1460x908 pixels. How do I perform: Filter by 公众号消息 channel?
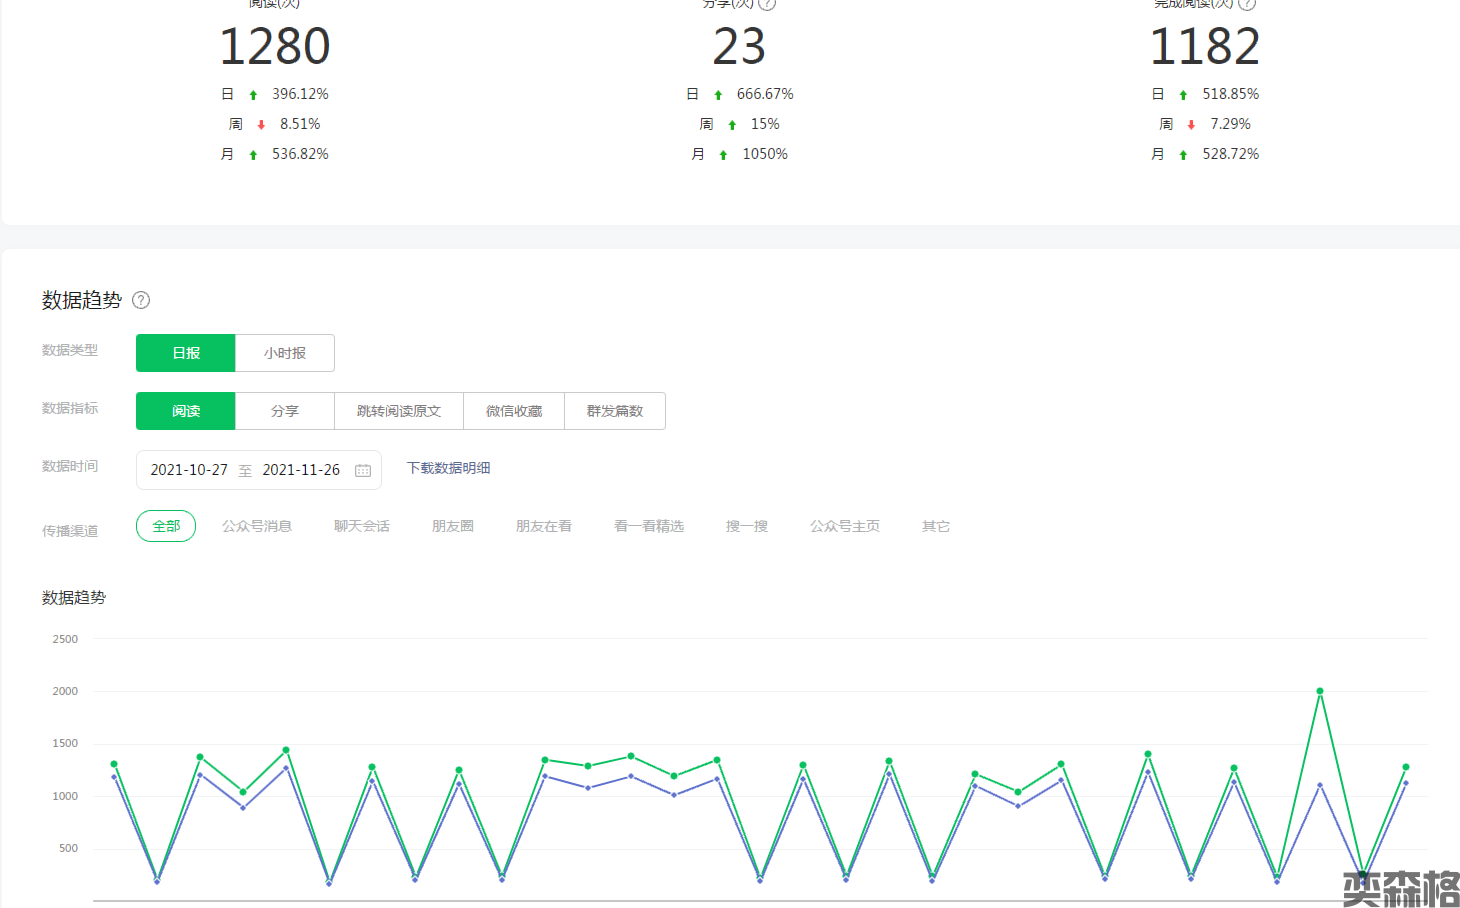[257, 526]
